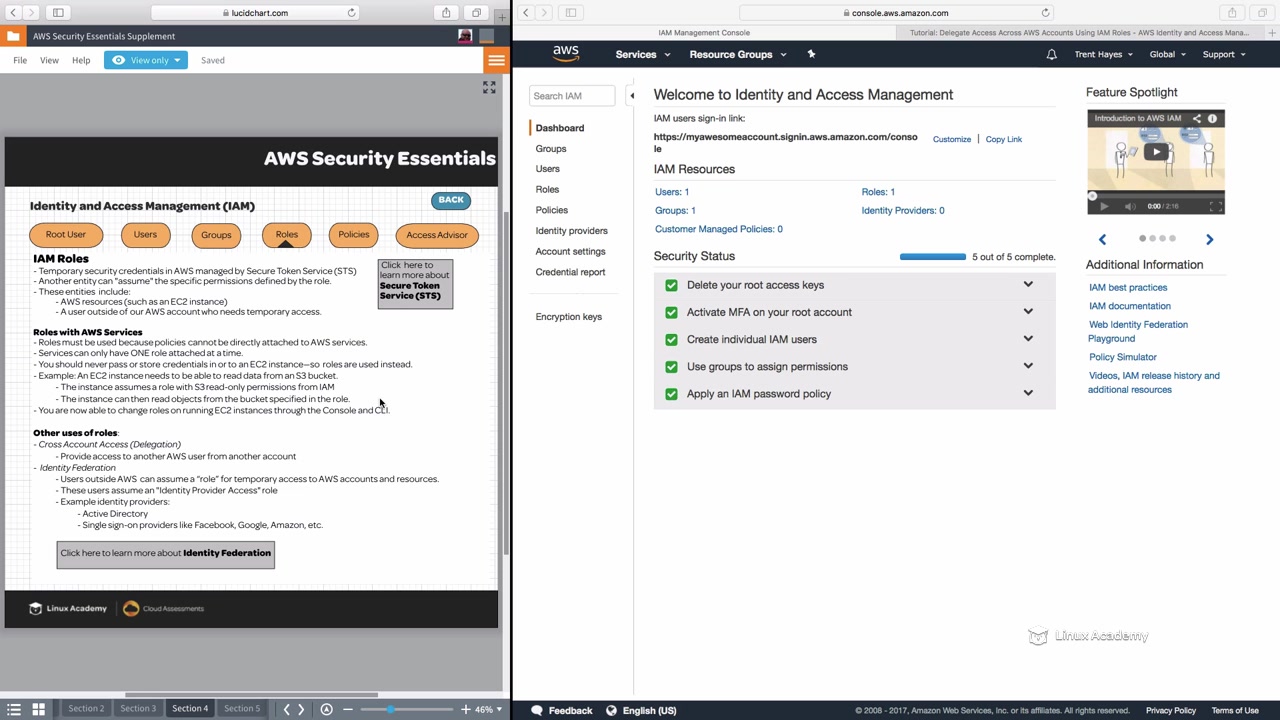
Task: Click the Lucidchart horizontal scrollbar
Action: [x=251, y=695]
